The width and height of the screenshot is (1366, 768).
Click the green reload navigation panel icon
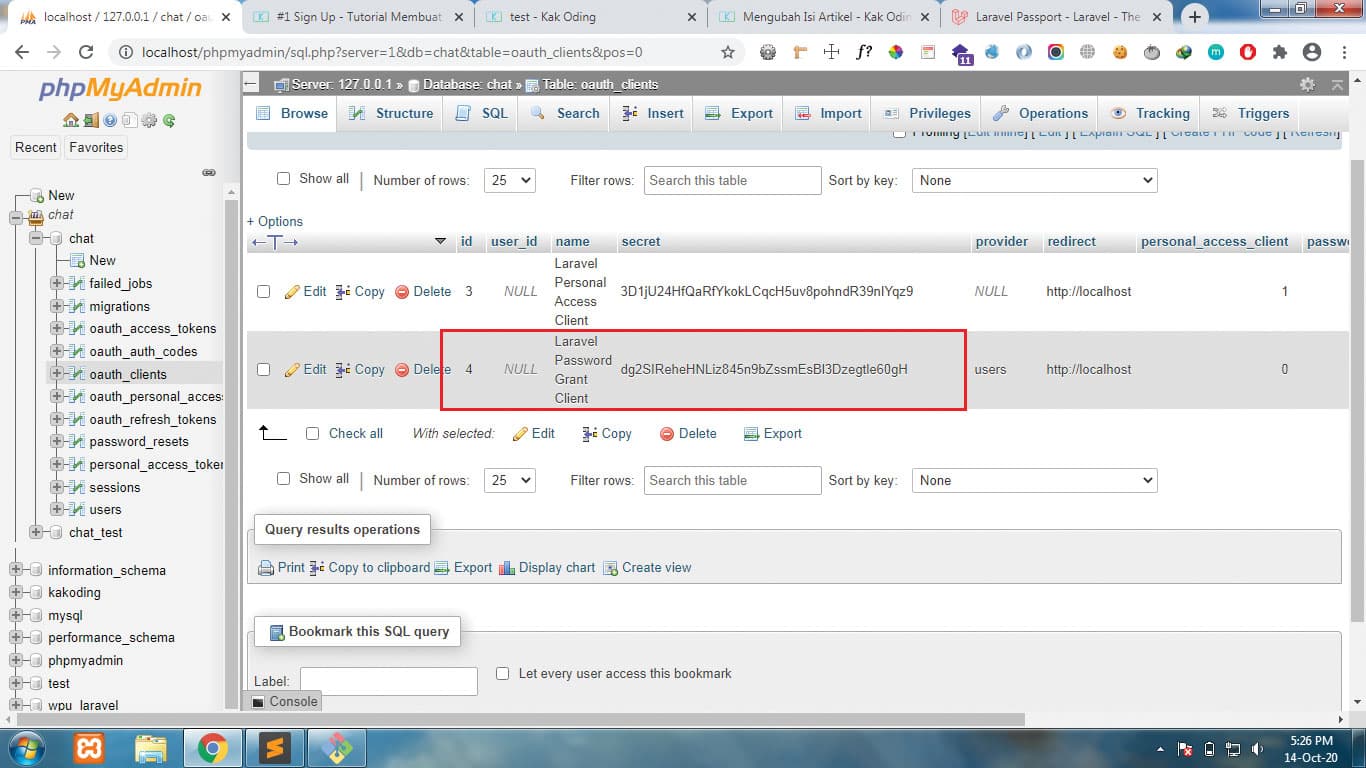point(169,121)
